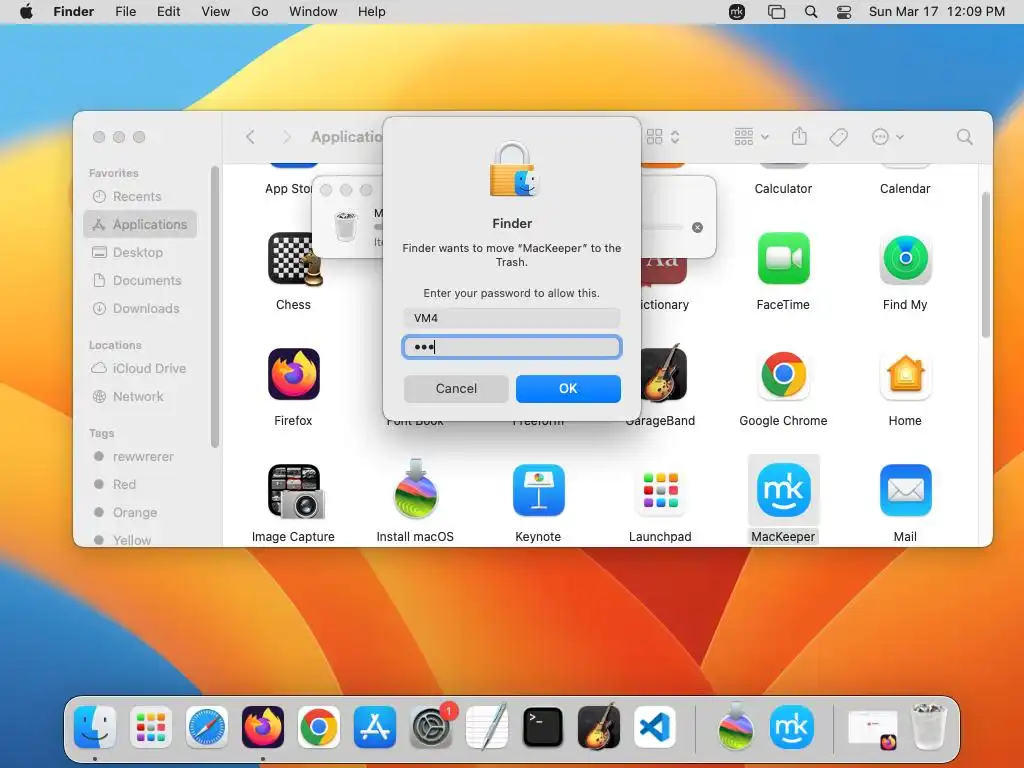Select the Find My app icon
This screenshot has height=768, width=1024.
tap(905, 259)
